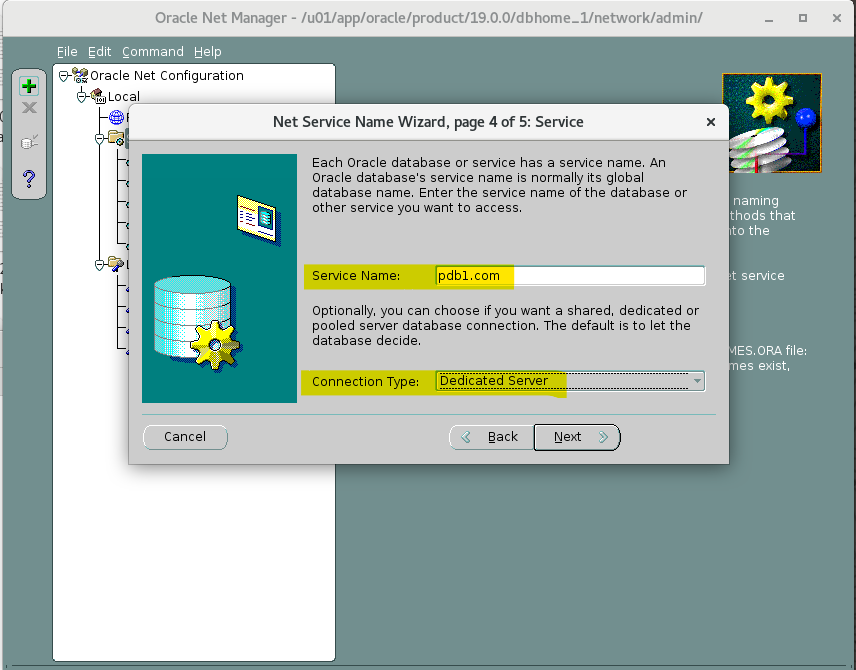Image resolution: width=856 pixels, height=670 pixels.
Task: Select Oracle Net Configuration tree label
Action: click(x=167, y=75)
